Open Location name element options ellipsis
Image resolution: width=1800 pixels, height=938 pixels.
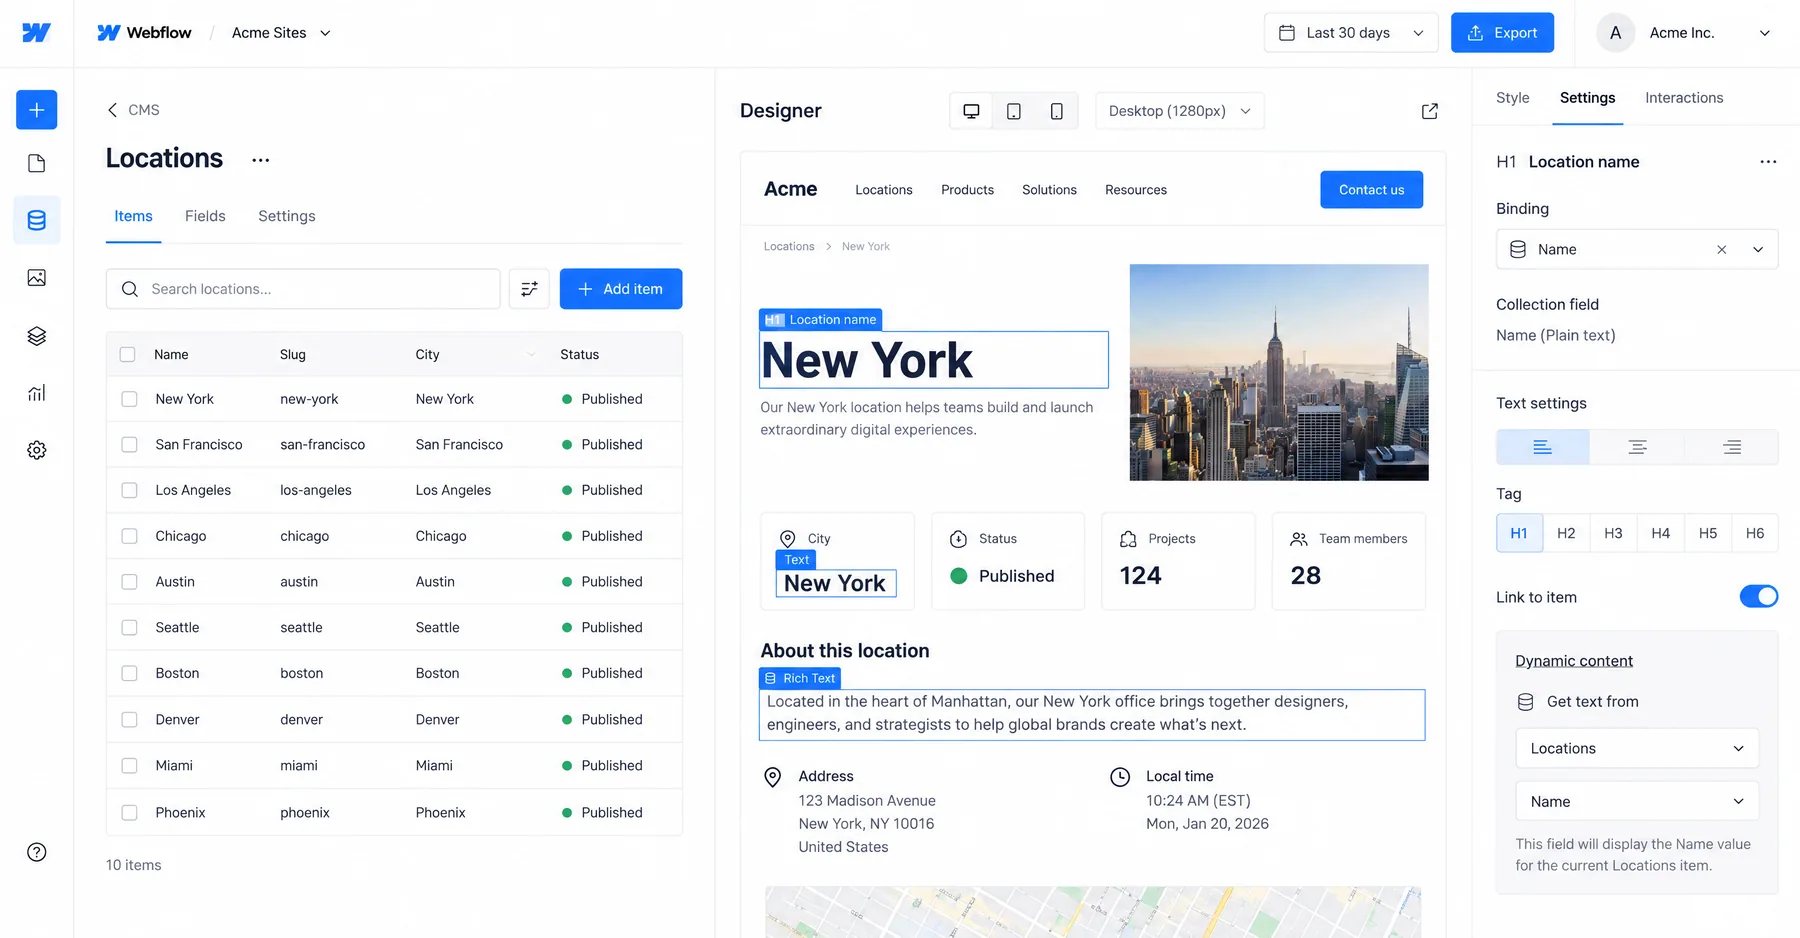tap(1768, 162)
